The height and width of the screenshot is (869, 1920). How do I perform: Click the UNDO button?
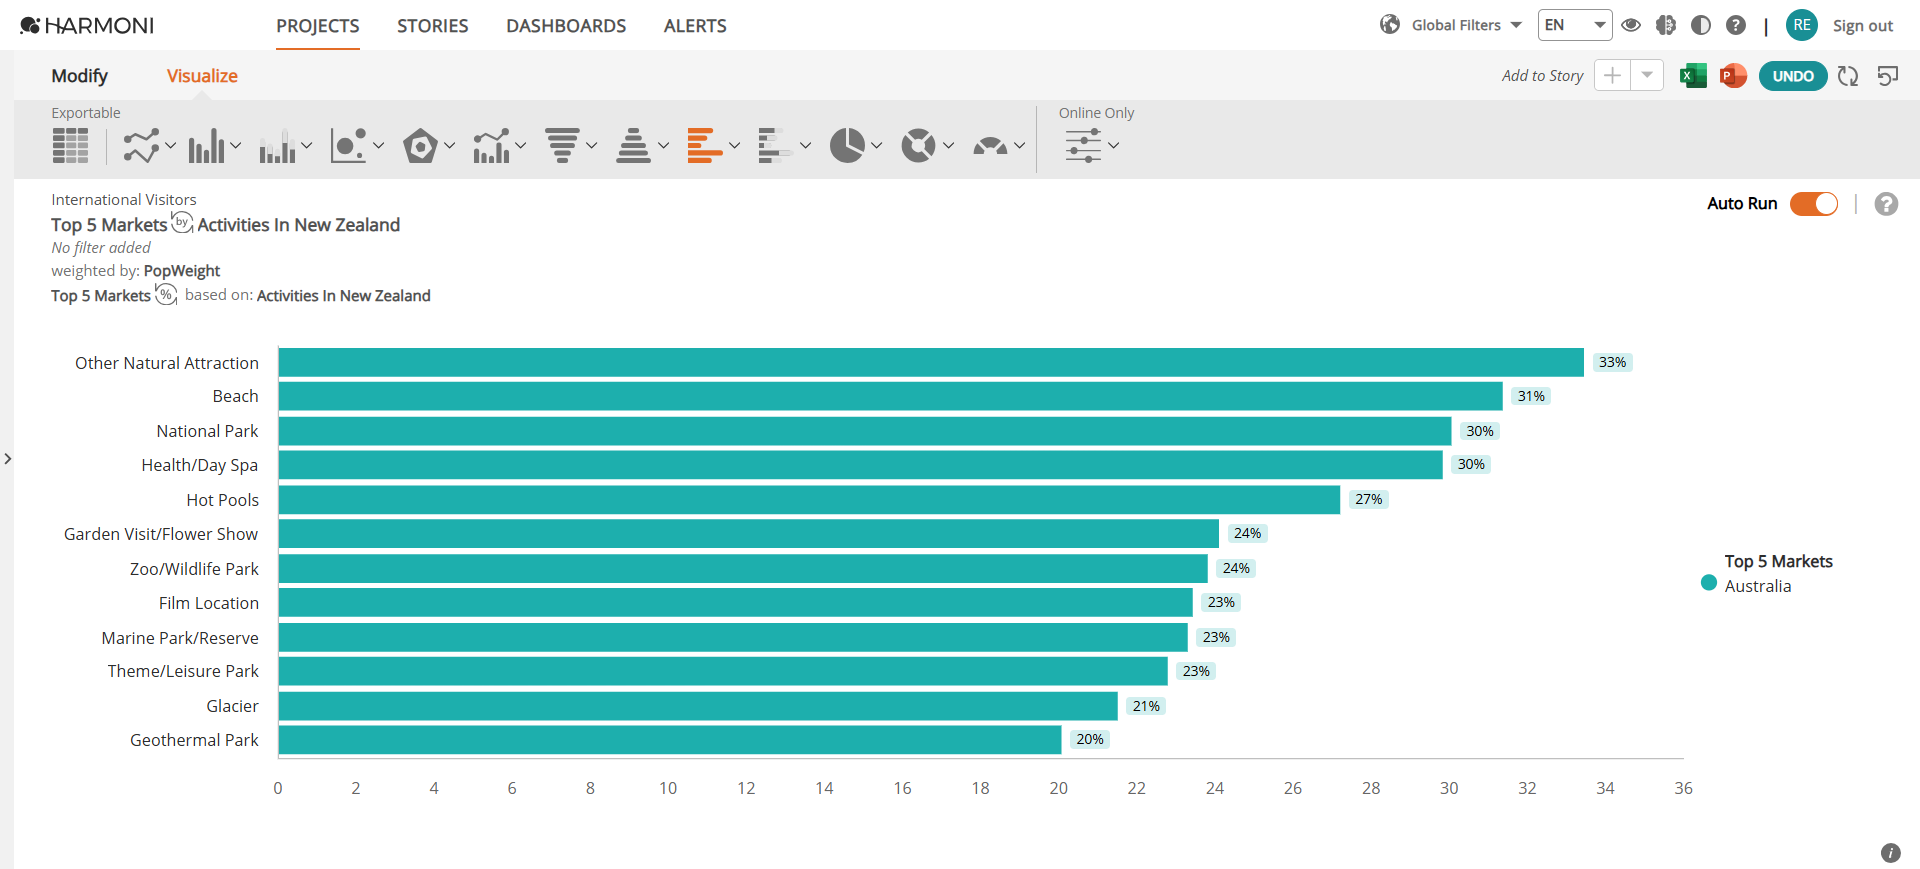(1793, 76)
